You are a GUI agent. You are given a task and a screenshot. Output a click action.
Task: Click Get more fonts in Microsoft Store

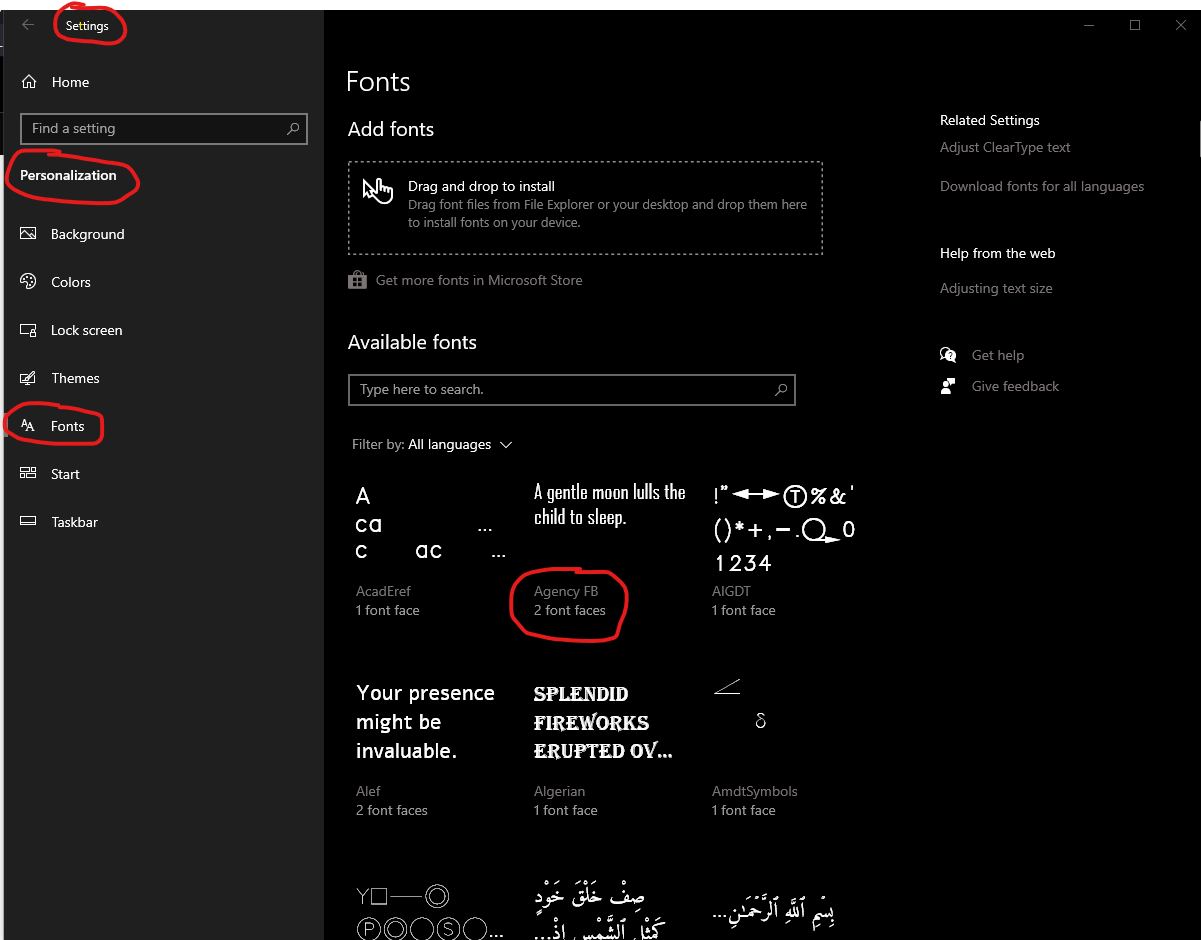[x=479, y=280]
